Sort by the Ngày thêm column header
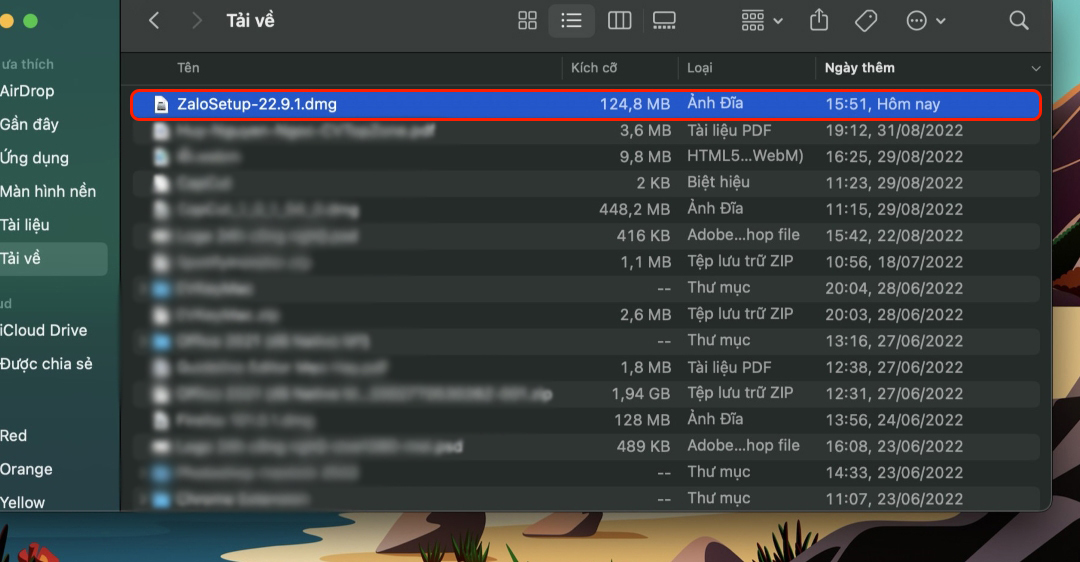Viewport: 1080px width, 562px height. click(860, 67)
